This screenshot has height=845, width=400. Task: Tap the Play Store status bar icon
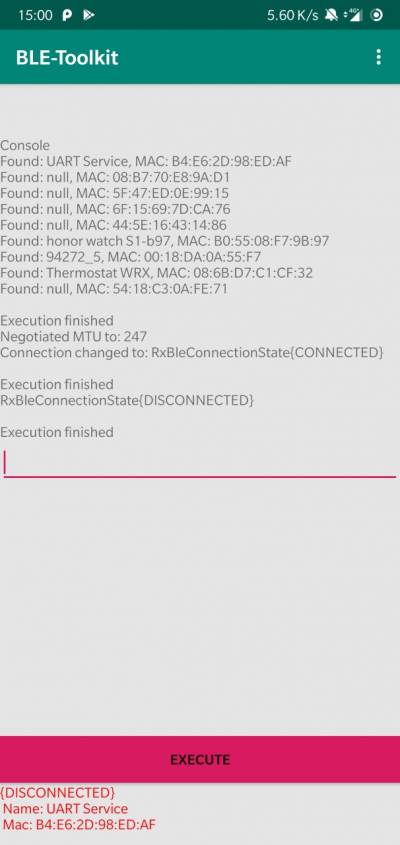tap(88, 15)
